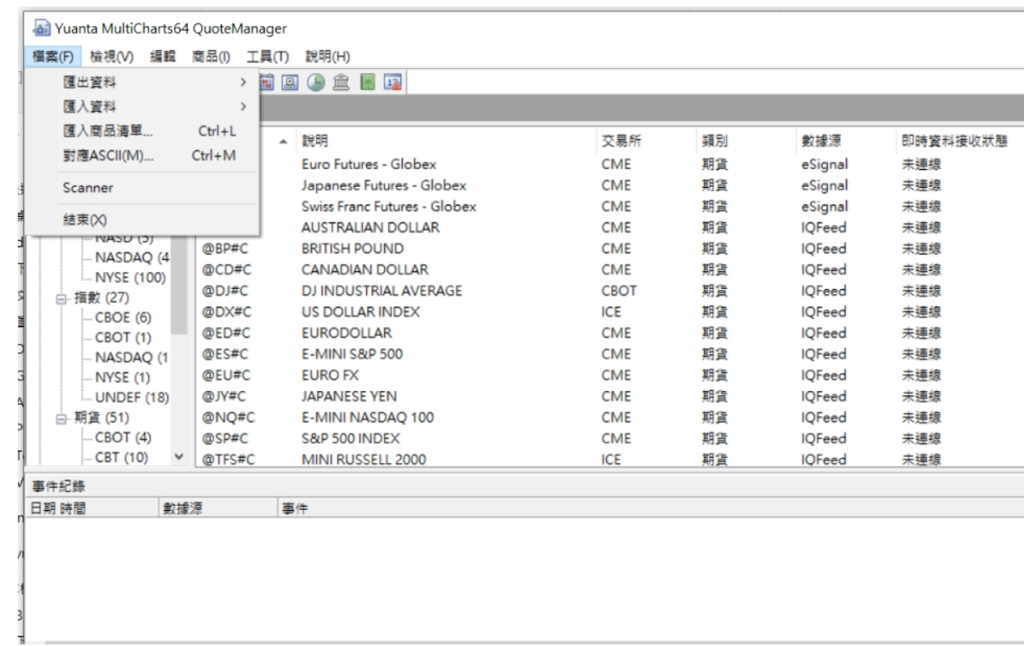Click the Euro Futures - Globex description
Screen dimensions: 1024x646
pyautogui.click(x=369, y=164)
